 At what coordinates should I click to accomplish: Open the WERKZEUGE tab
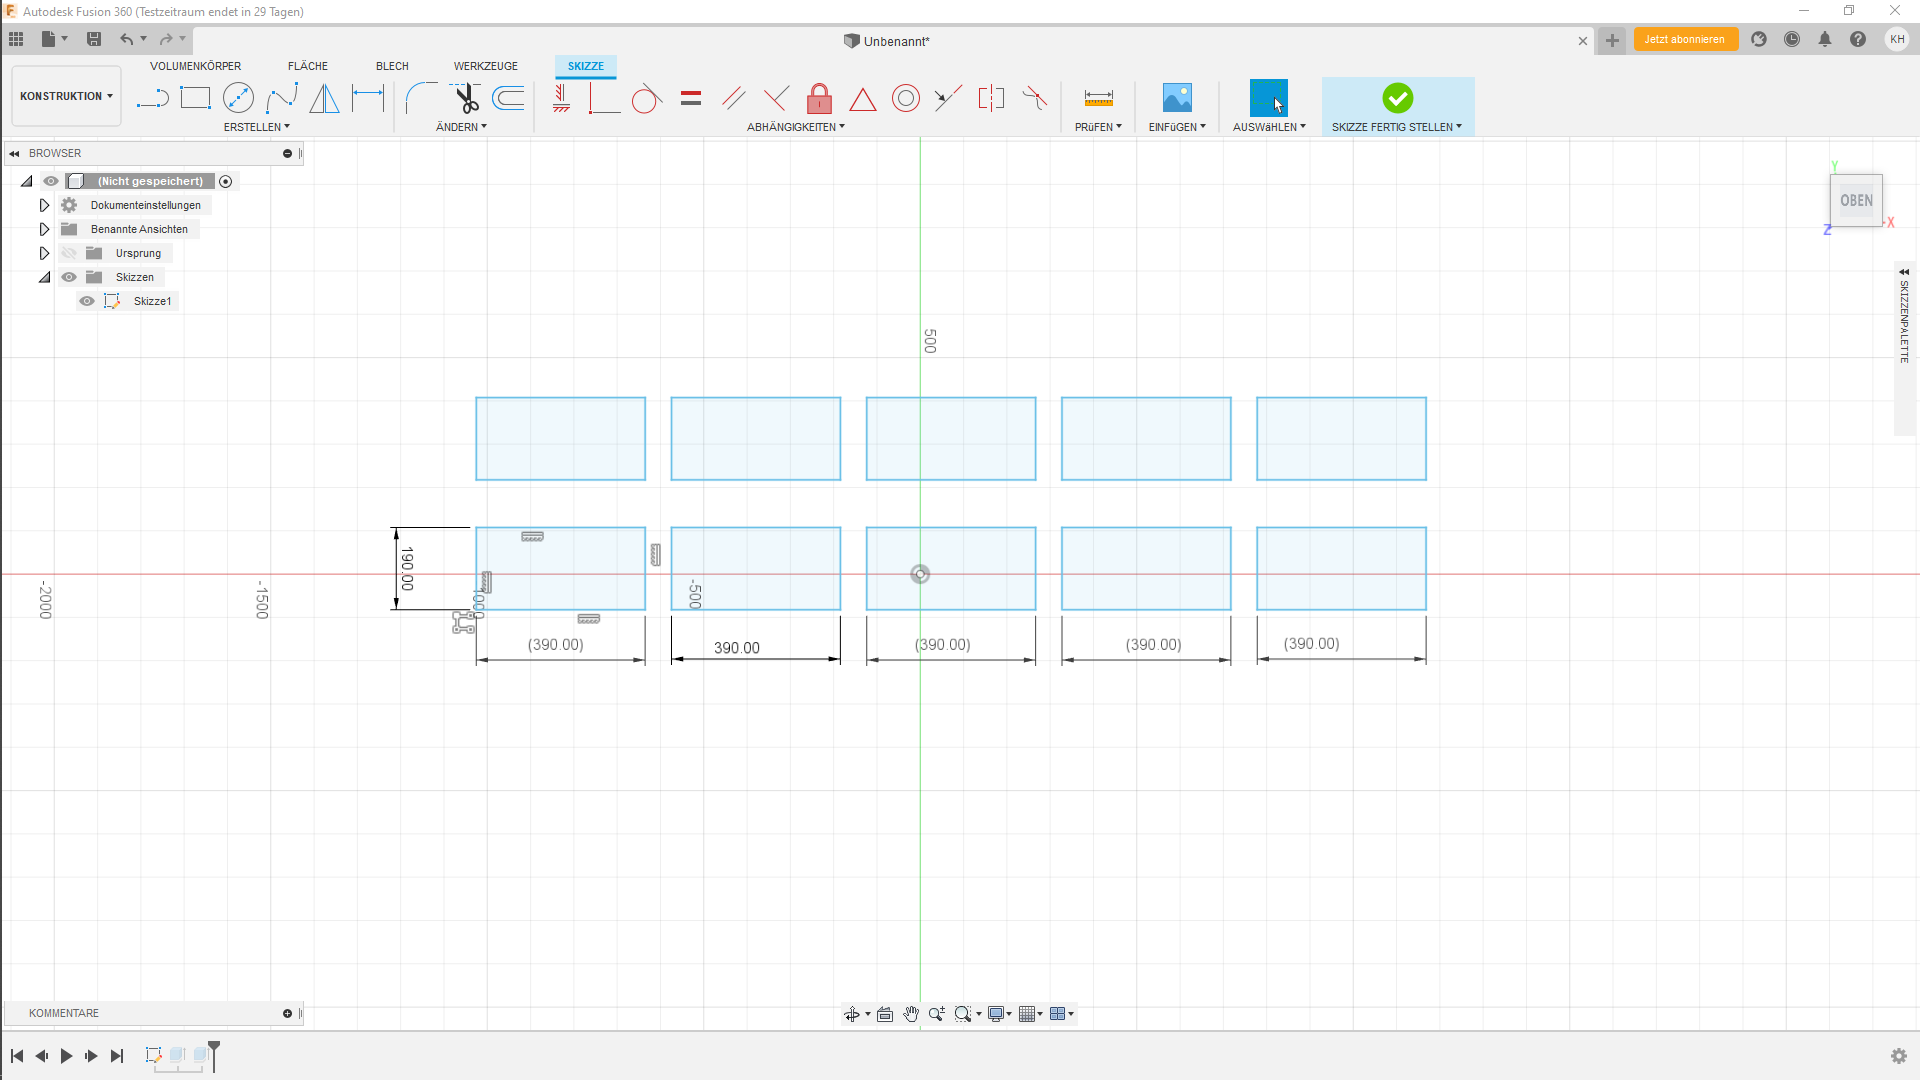486,66
